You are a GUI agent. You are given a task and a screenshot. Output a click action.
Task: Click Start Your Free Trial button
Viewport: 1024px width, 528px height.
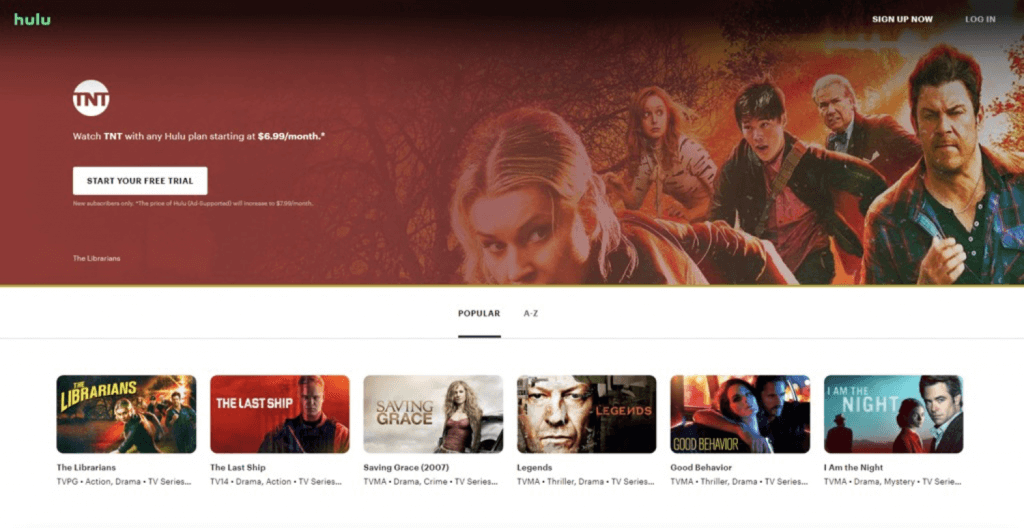tap(140, 180)
